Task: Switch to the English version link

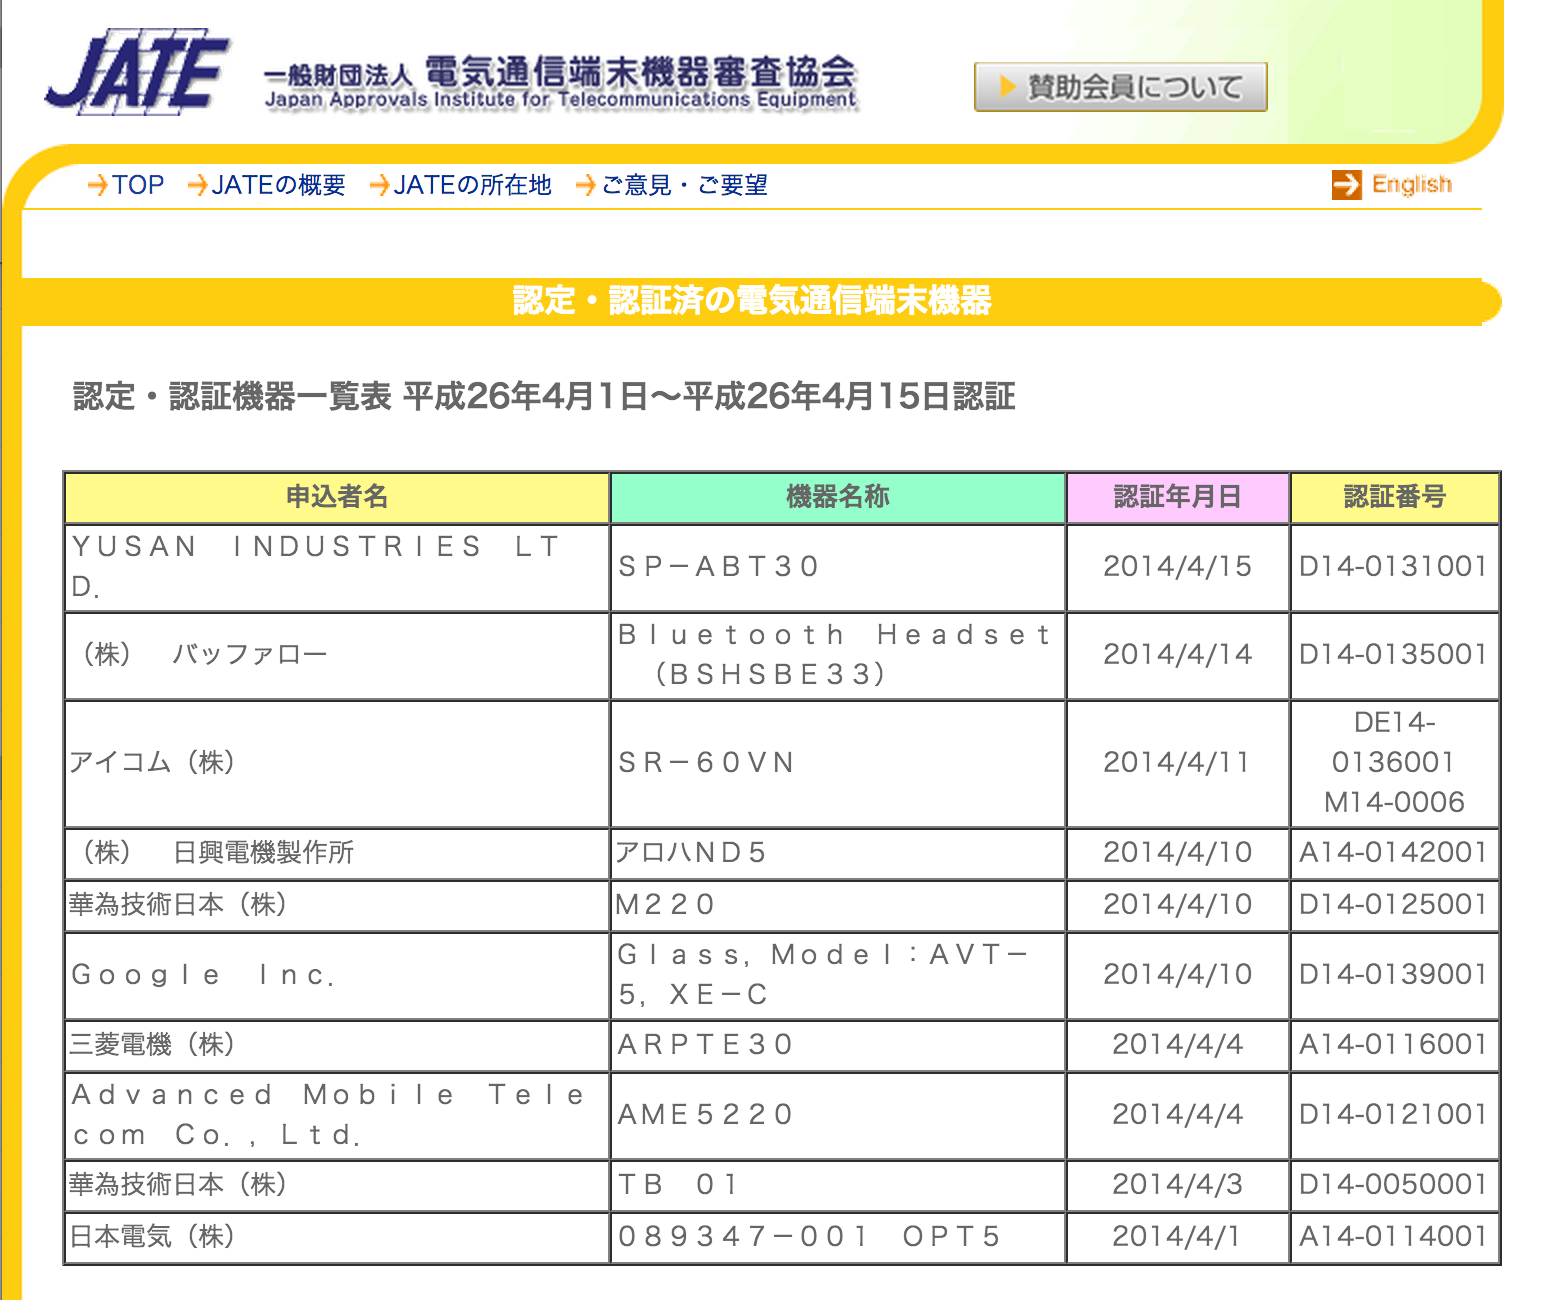Action: (1411, 184)
